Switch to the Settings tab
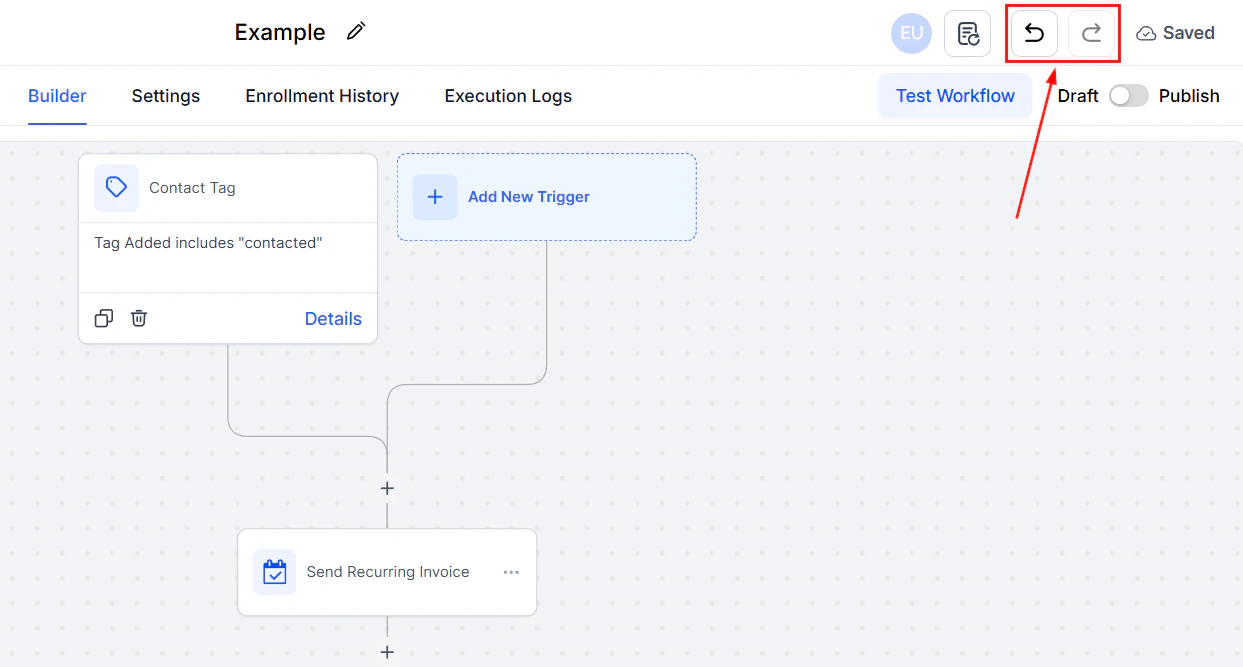 [165, 95]
